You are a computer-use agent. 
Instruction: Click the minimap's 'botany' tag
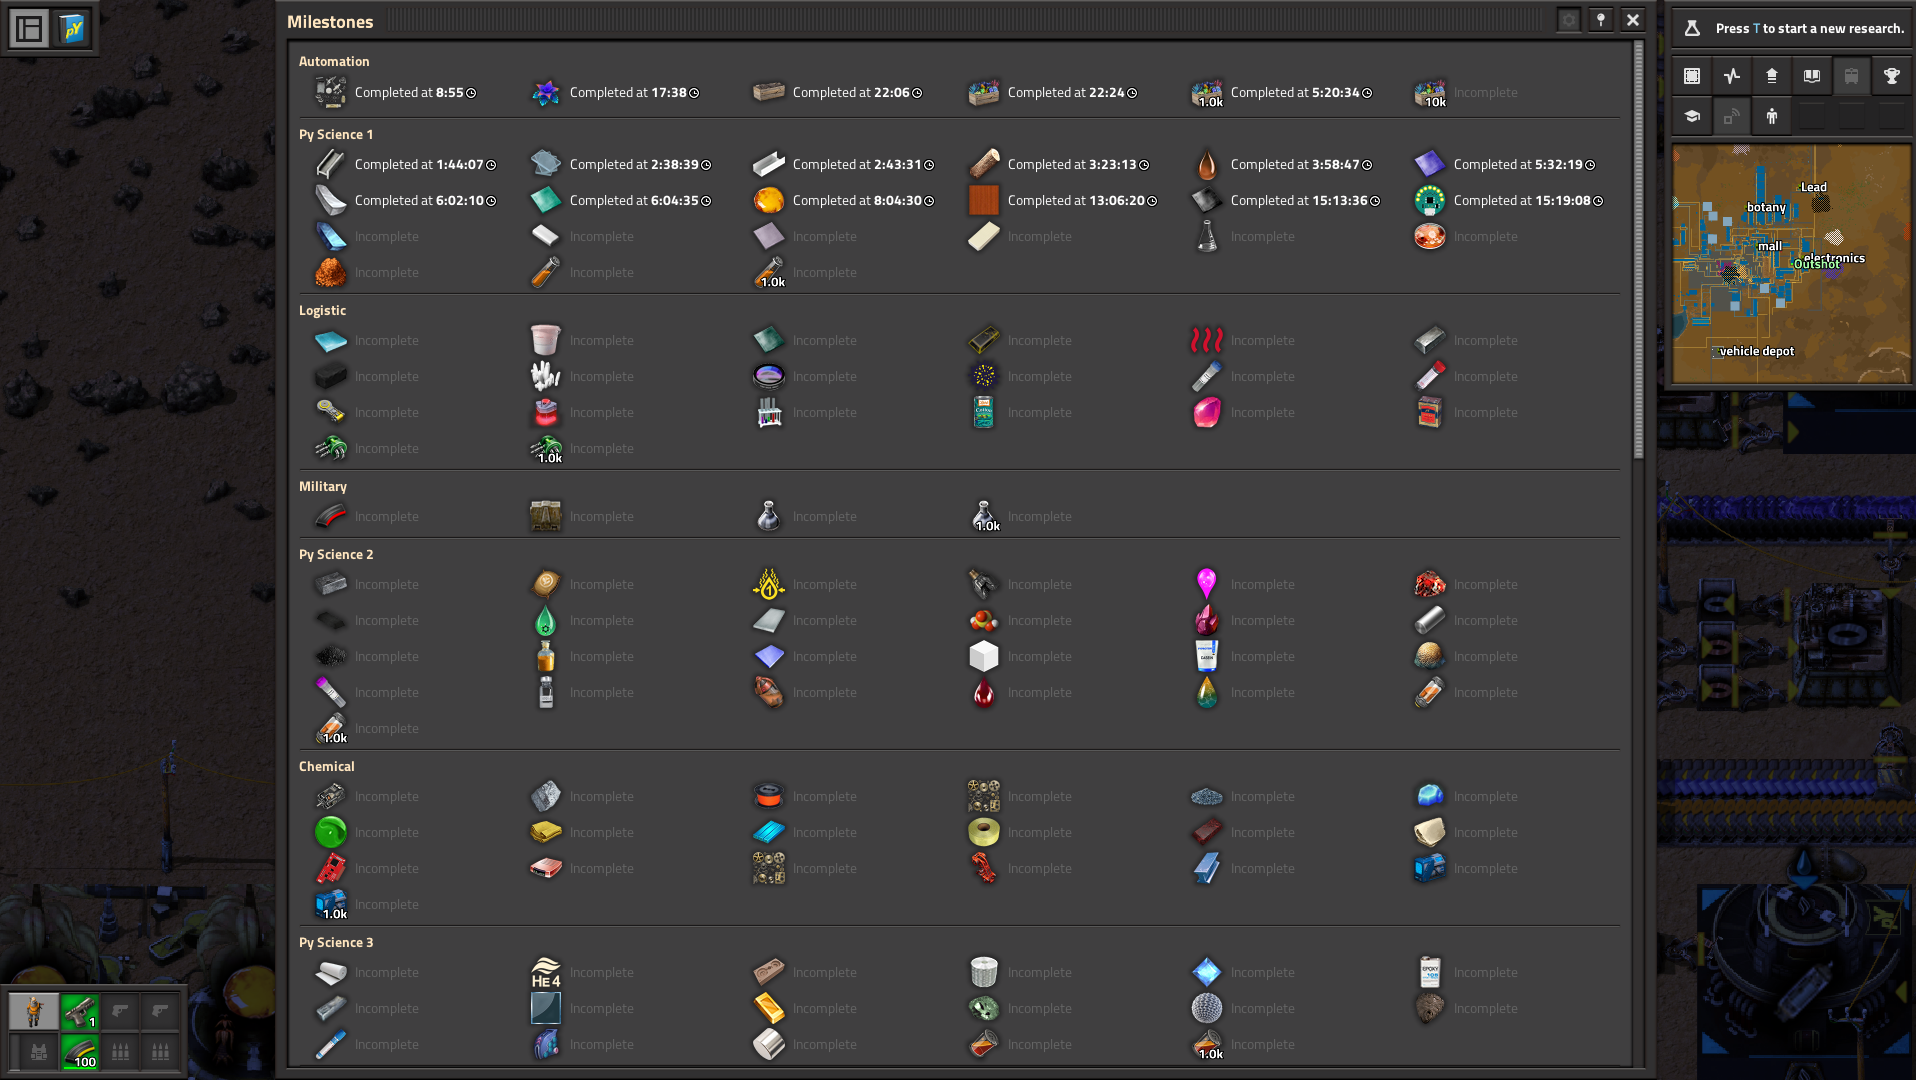coord(1766,207)
